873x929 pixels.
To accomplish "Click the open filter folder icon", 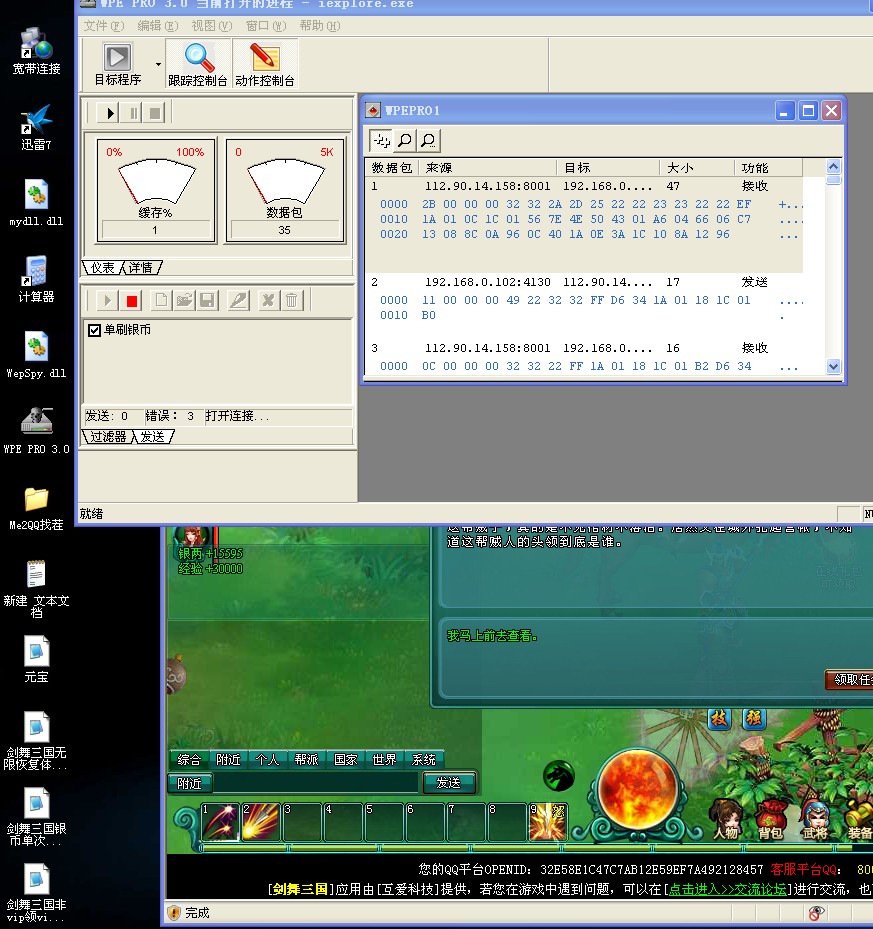I will (x=184, y=300).
